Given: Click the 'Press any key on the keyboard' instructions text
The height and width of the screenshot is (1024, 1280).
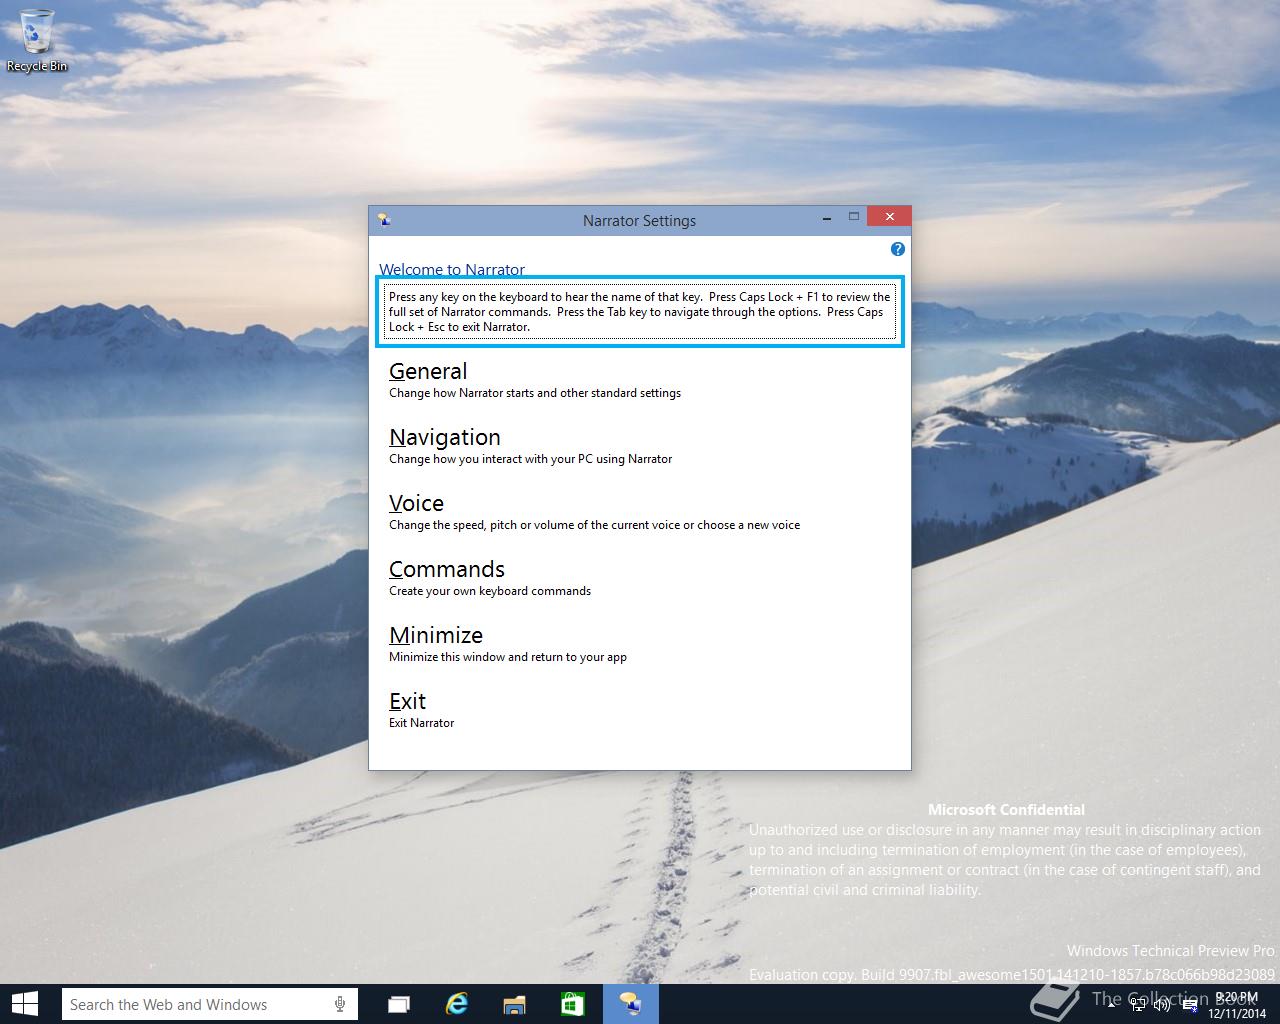Looking at the screenshot, I should click(x=640, y=312).
